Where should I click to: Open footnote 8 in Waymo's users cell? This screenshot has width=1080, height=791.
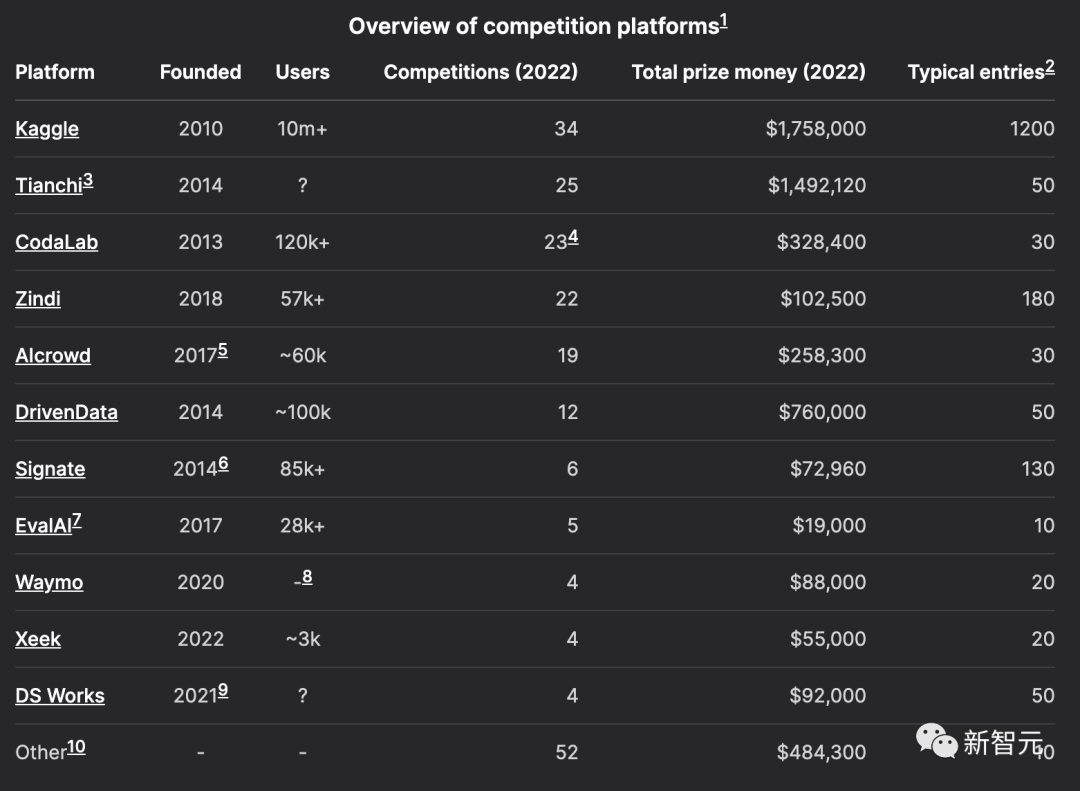pyautogui.click(x=307, y=576)
